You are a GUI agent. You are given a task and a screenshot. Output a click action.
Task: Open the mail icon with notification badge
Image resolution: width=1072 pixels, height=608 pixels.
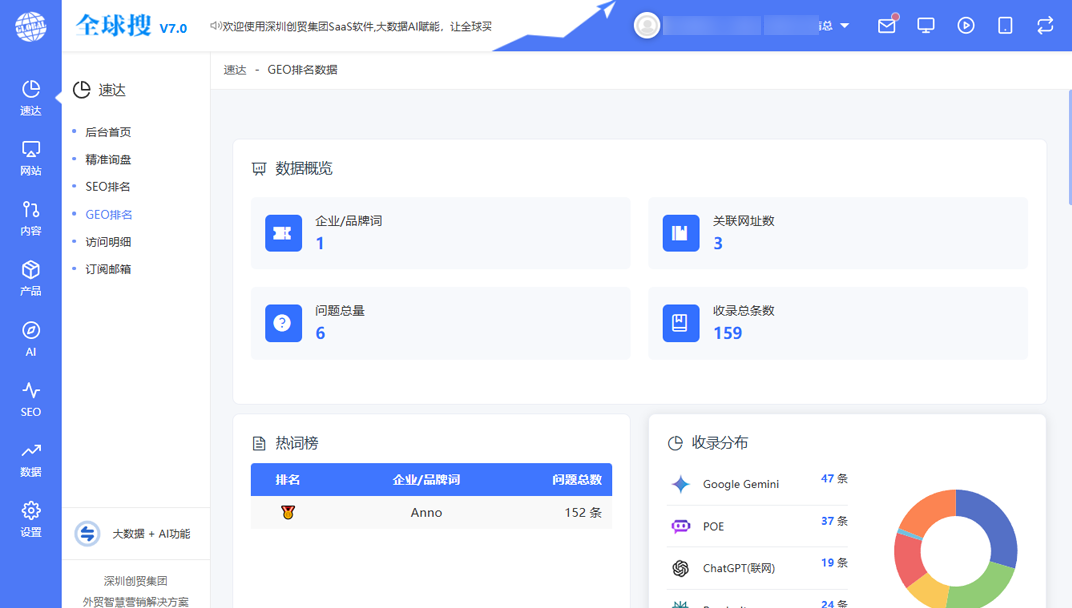click(x=886, y=25)
